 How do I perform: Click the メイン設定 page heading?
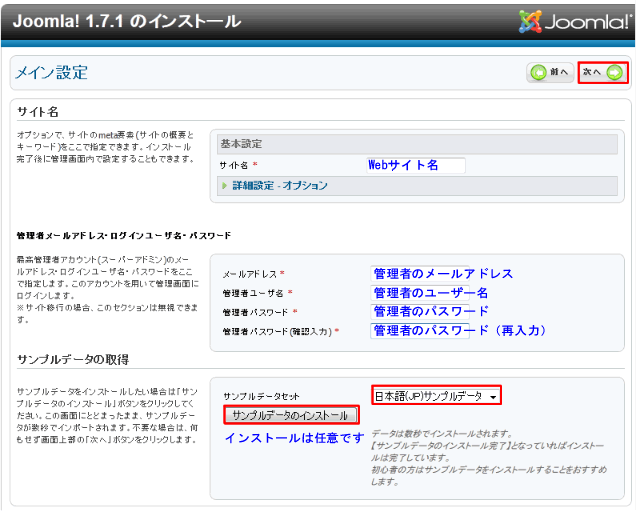[x=52, y=73]
